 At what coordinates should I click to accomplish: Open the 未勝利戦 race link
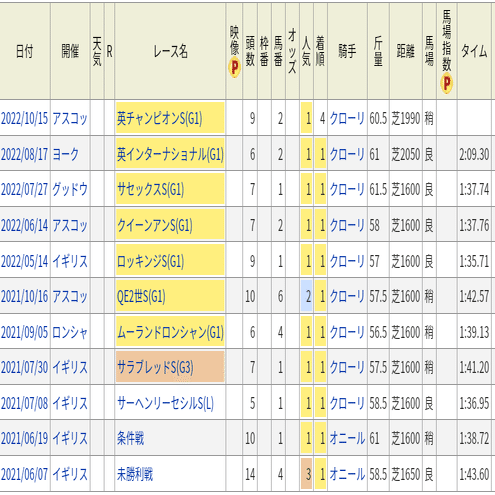click(x=135, y=474)
